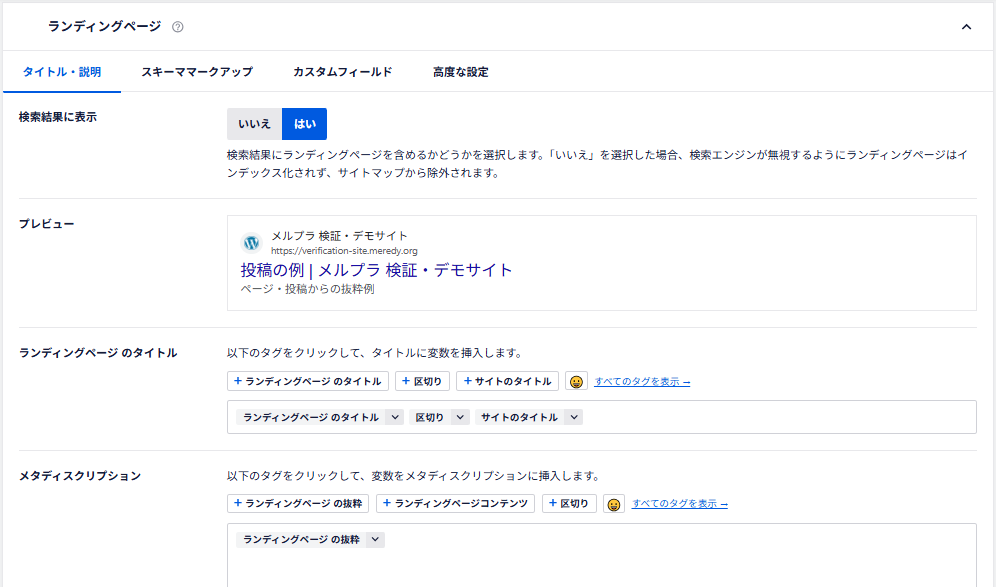The image size is (996, 587).
Task: Switch to the カスタムフィールド tab
Action: (x=342, y=72)
